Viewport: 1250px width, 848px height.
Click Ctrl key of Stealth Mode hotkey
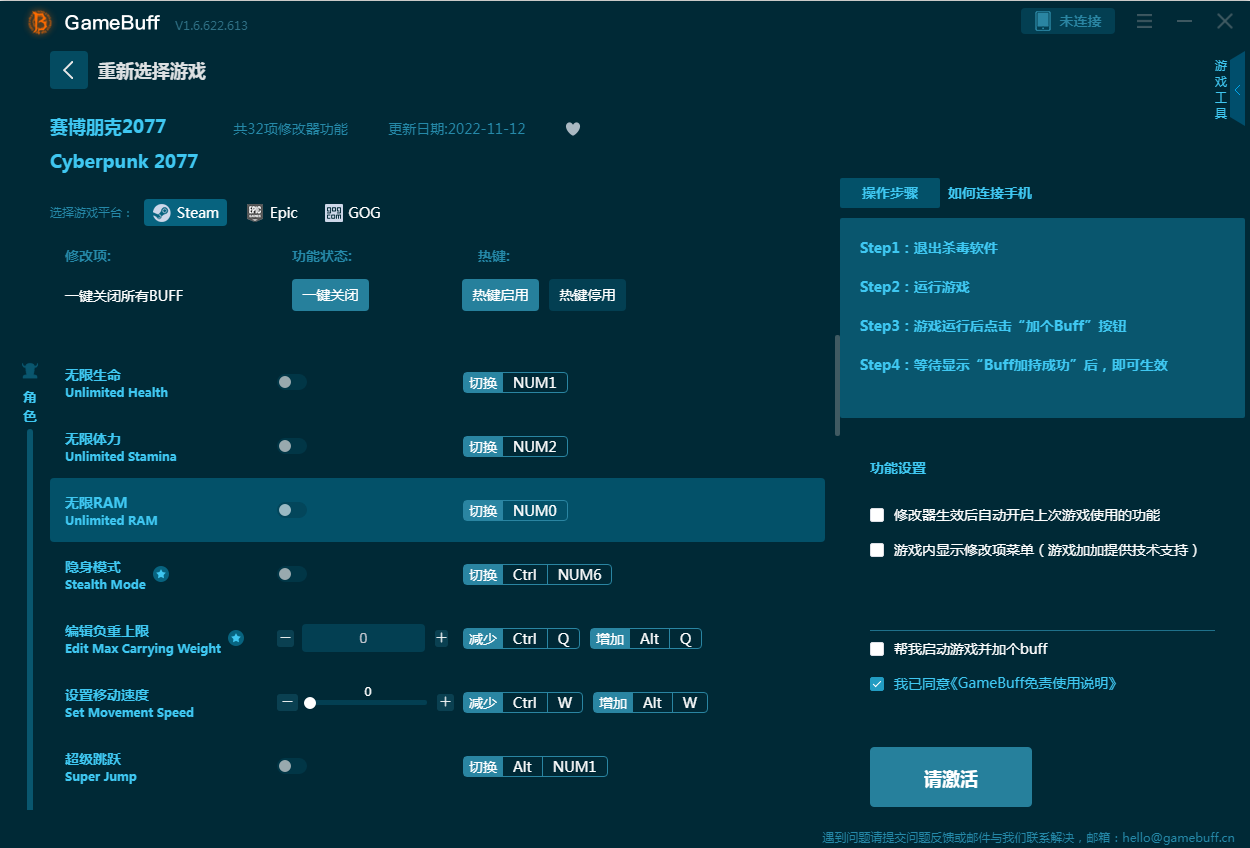click(525, 574)
